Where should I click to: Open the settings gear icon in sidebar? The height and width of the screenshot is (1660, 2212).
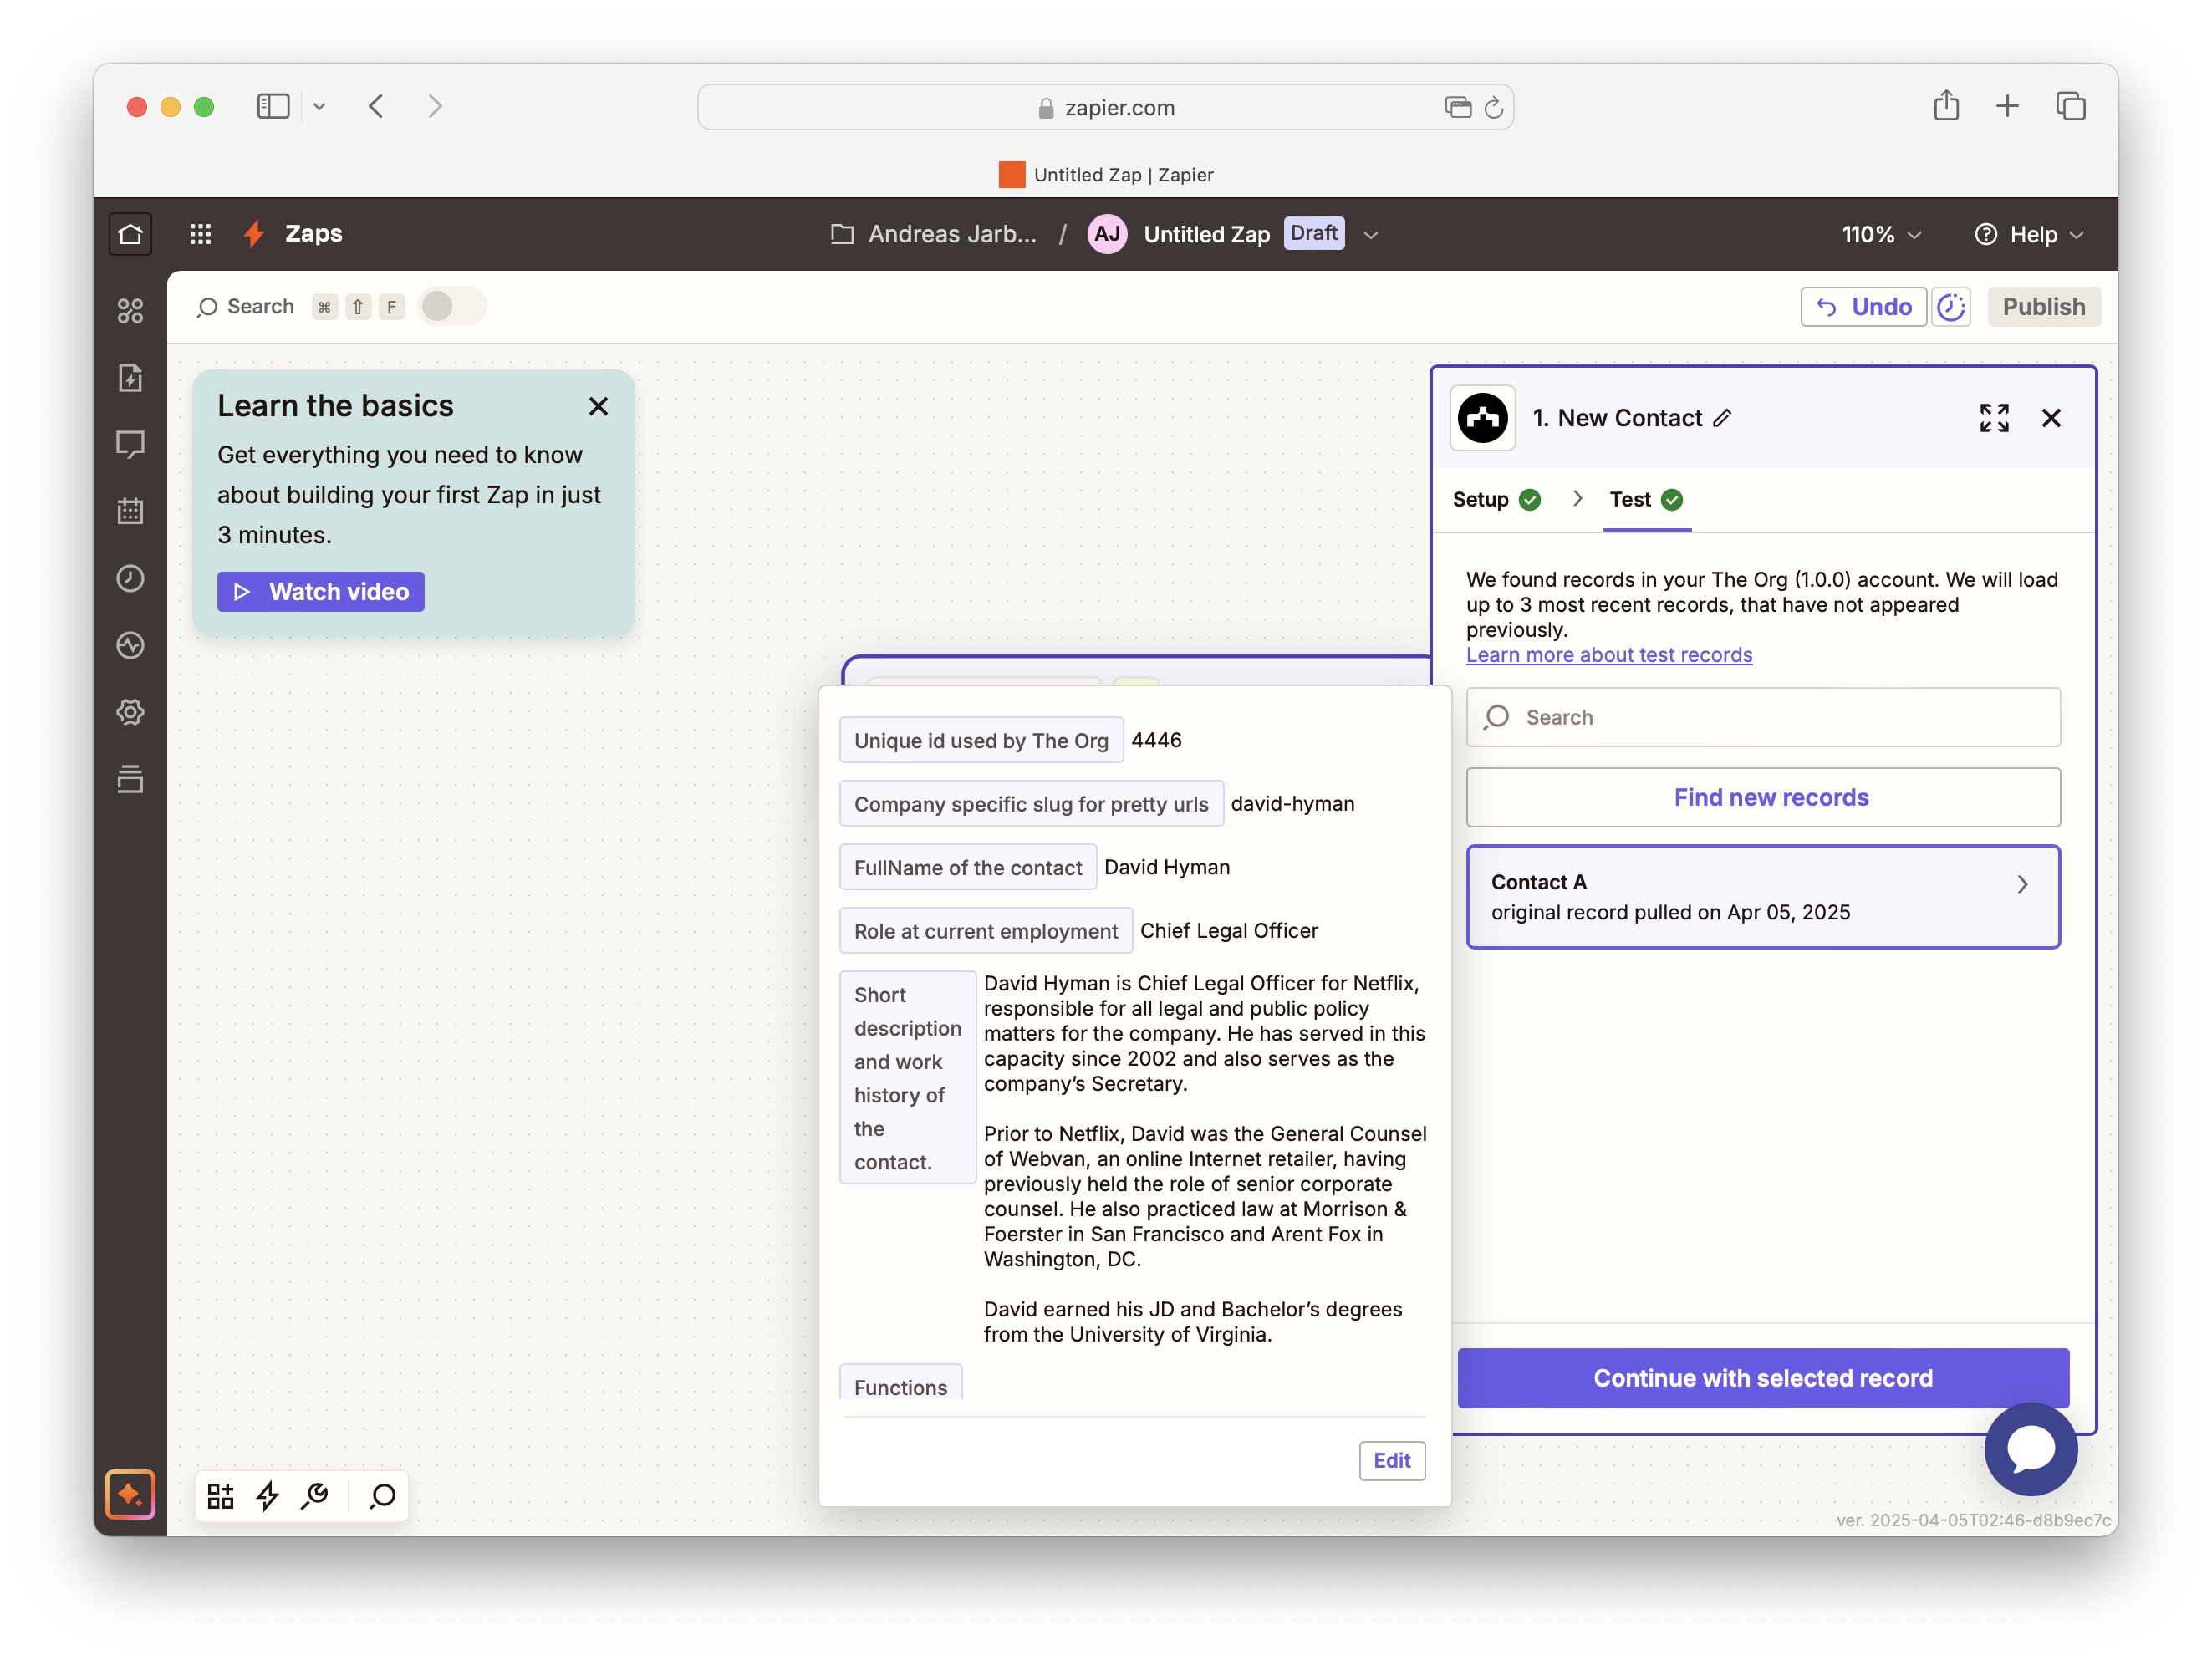[130, 712]
